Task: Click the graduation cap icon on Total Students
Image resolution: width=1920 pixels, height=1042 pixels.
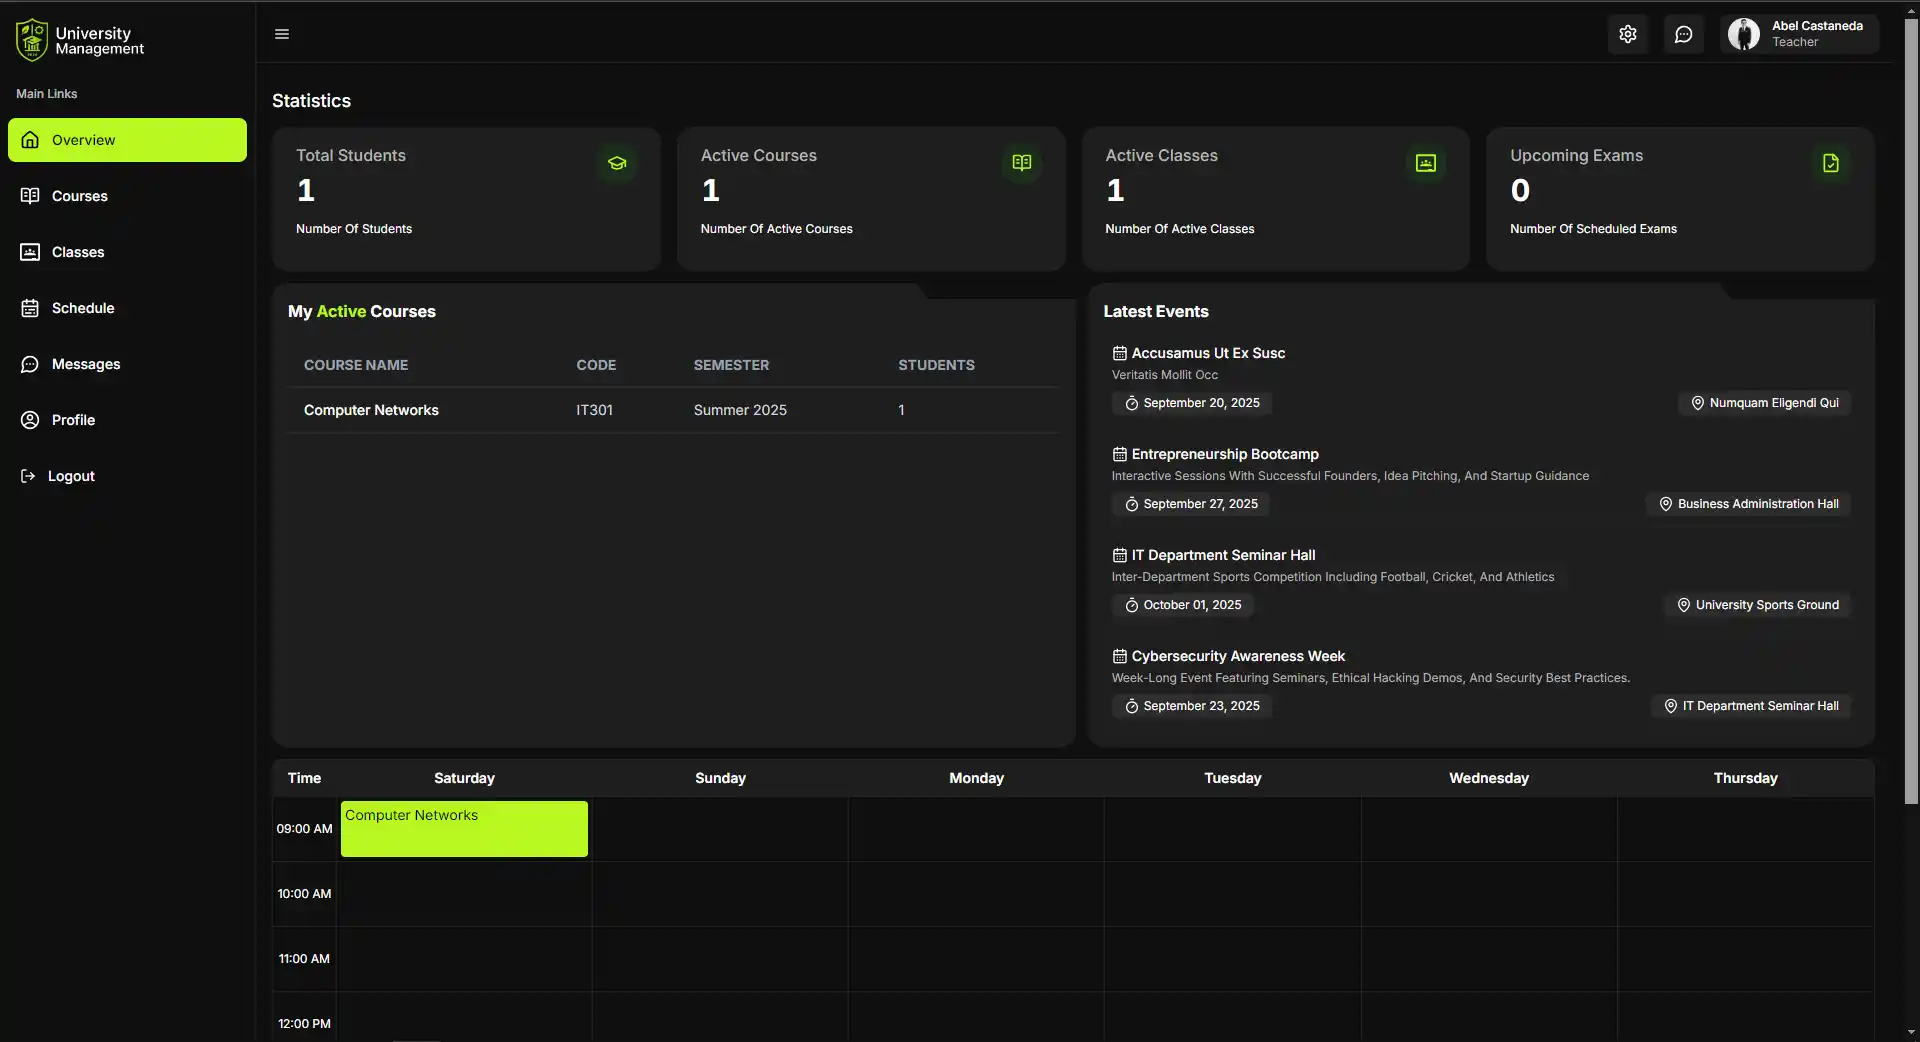Action: (x=617, y=163)
